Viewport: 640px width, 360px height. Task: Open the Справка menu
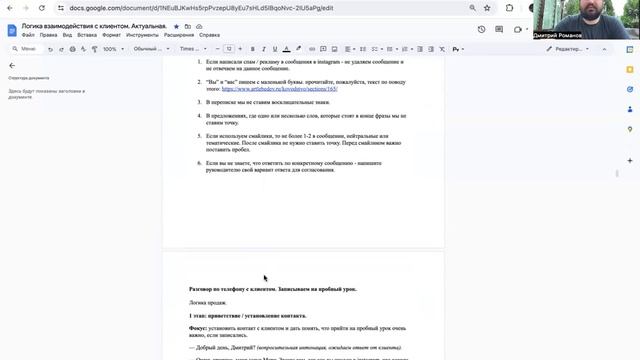point(209,35)
